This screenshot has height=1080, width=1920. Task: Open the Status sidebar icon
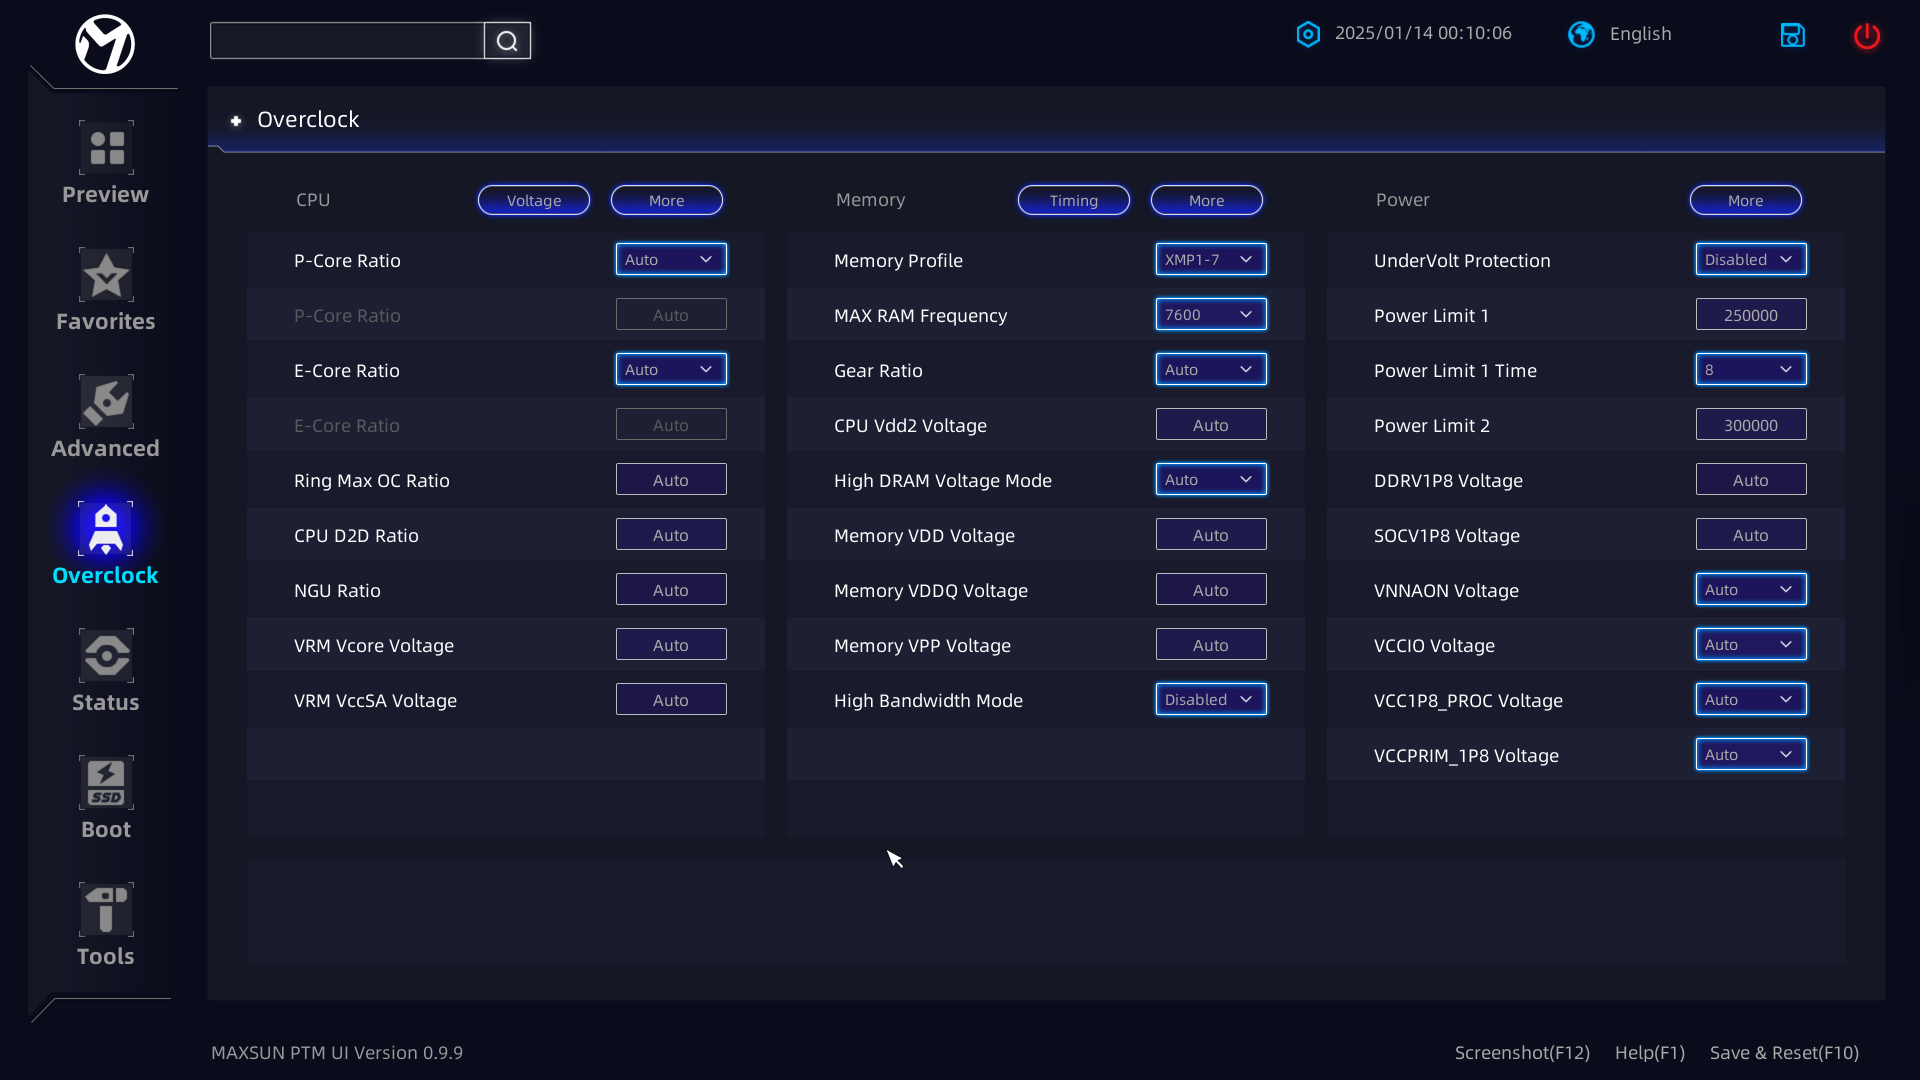click(106, 656)
